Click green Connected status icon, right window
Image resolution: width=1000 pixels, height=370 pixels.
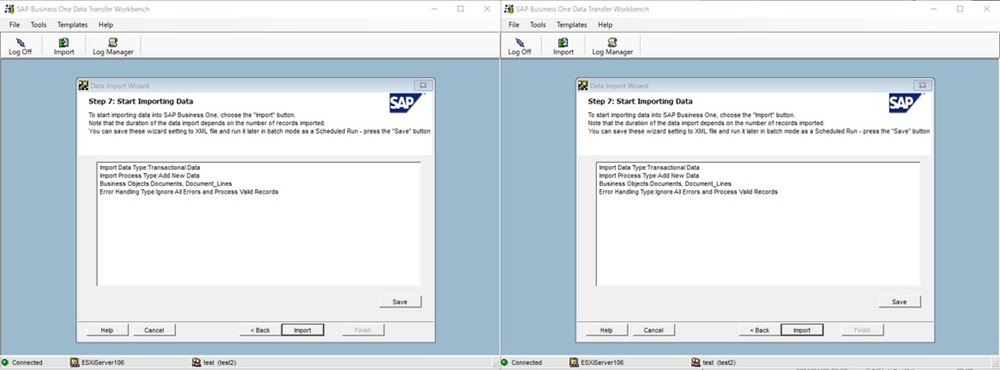click(504, 362)
